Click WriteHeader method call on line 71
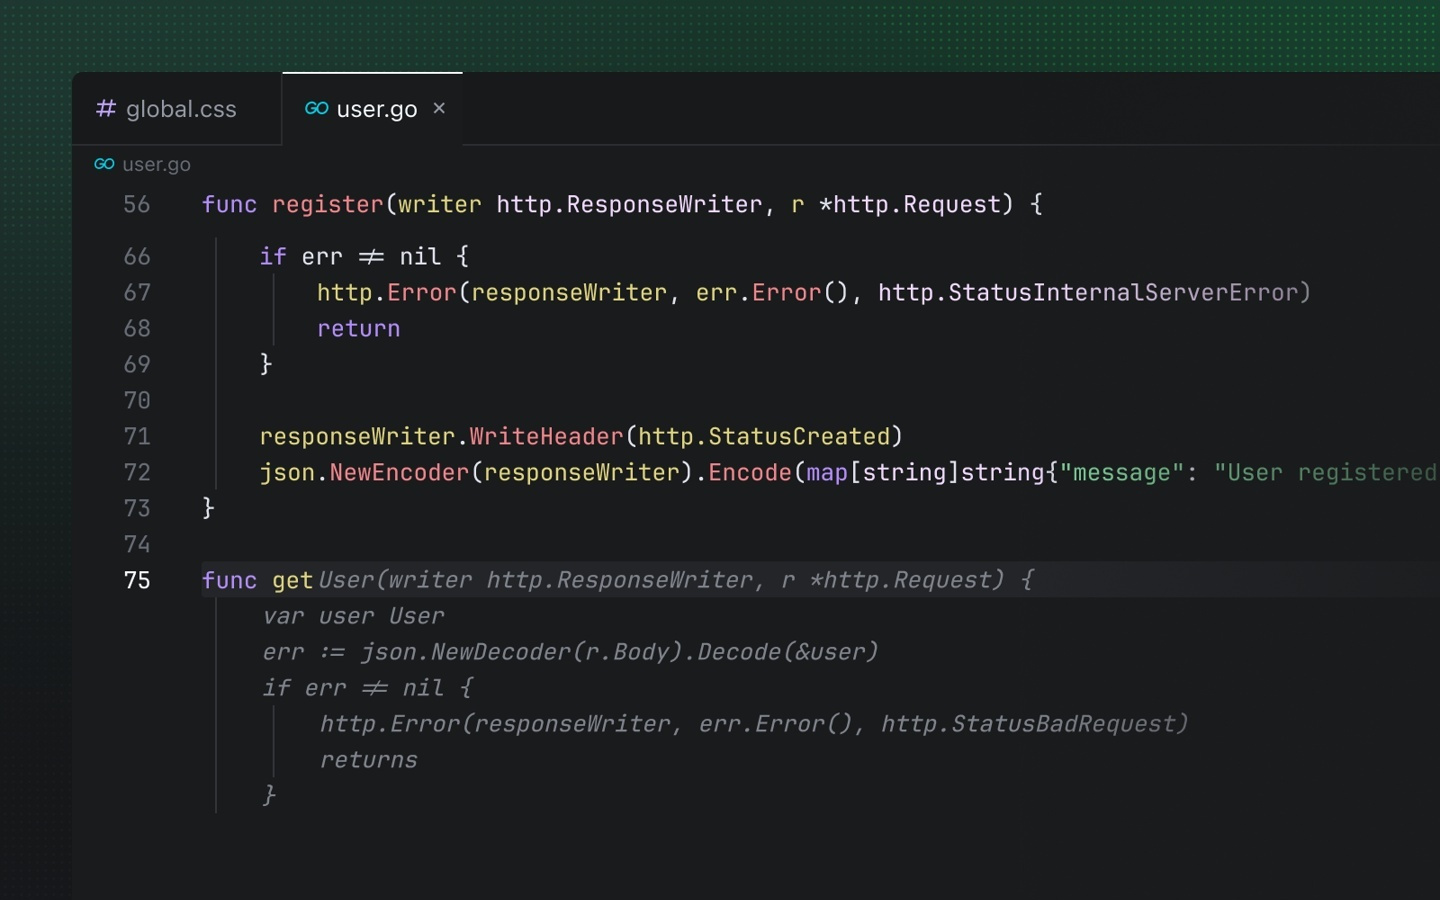Screen dimensions: 1440x900 (546, 437)
